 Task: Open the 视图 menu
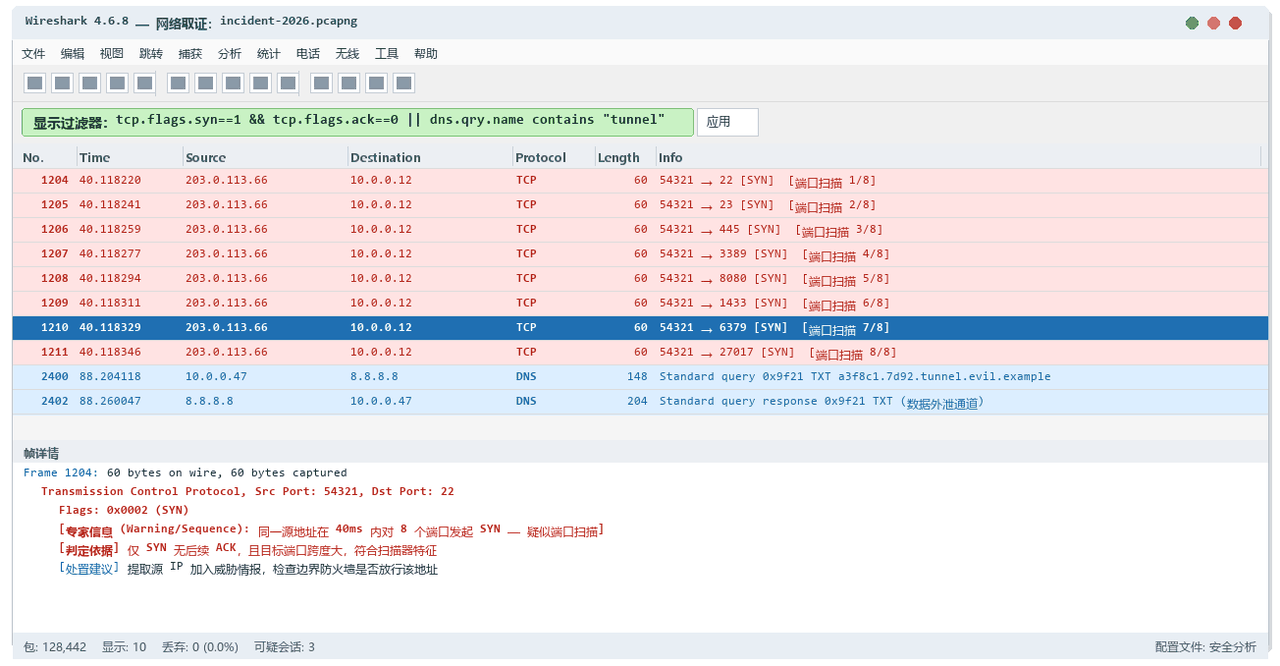(x=111, y=54)
